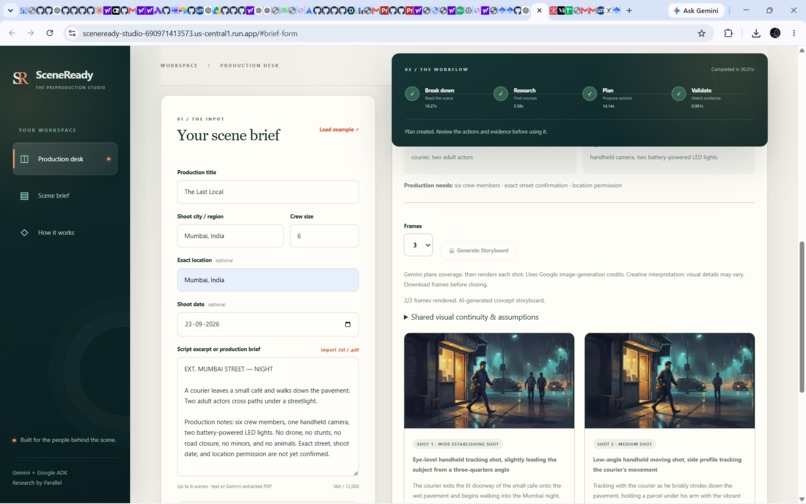Click the address bar URL

190,33
